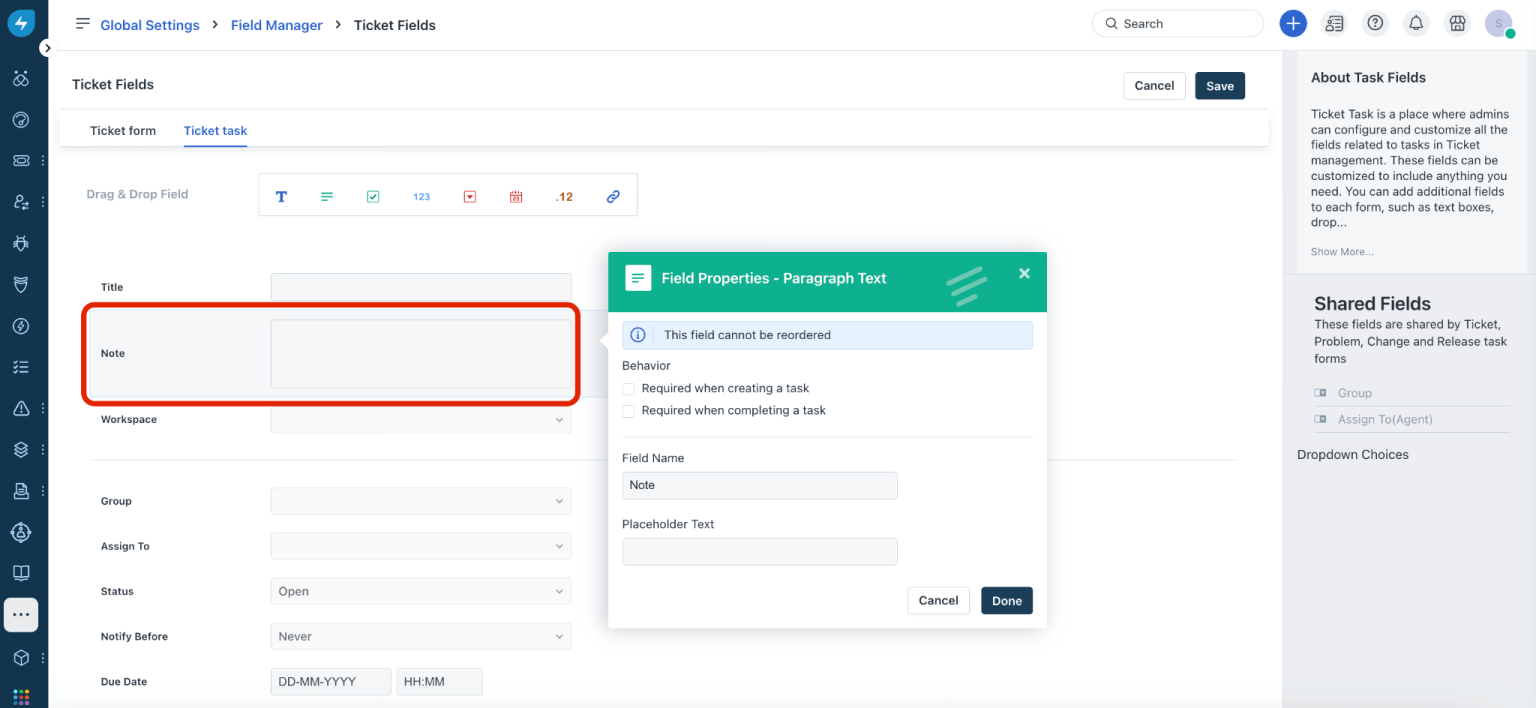Click Save to store ticket fields

pos(1219,86)
